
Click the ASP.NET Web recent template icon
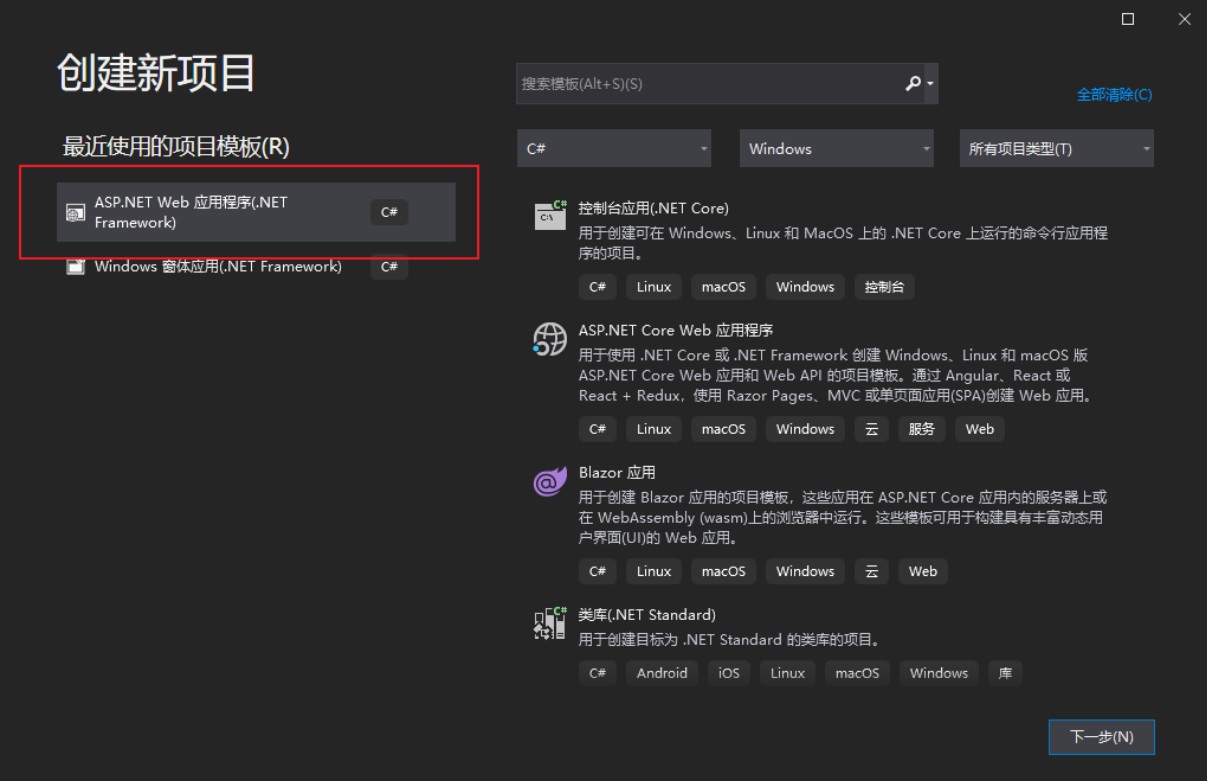tap(75, 212)
